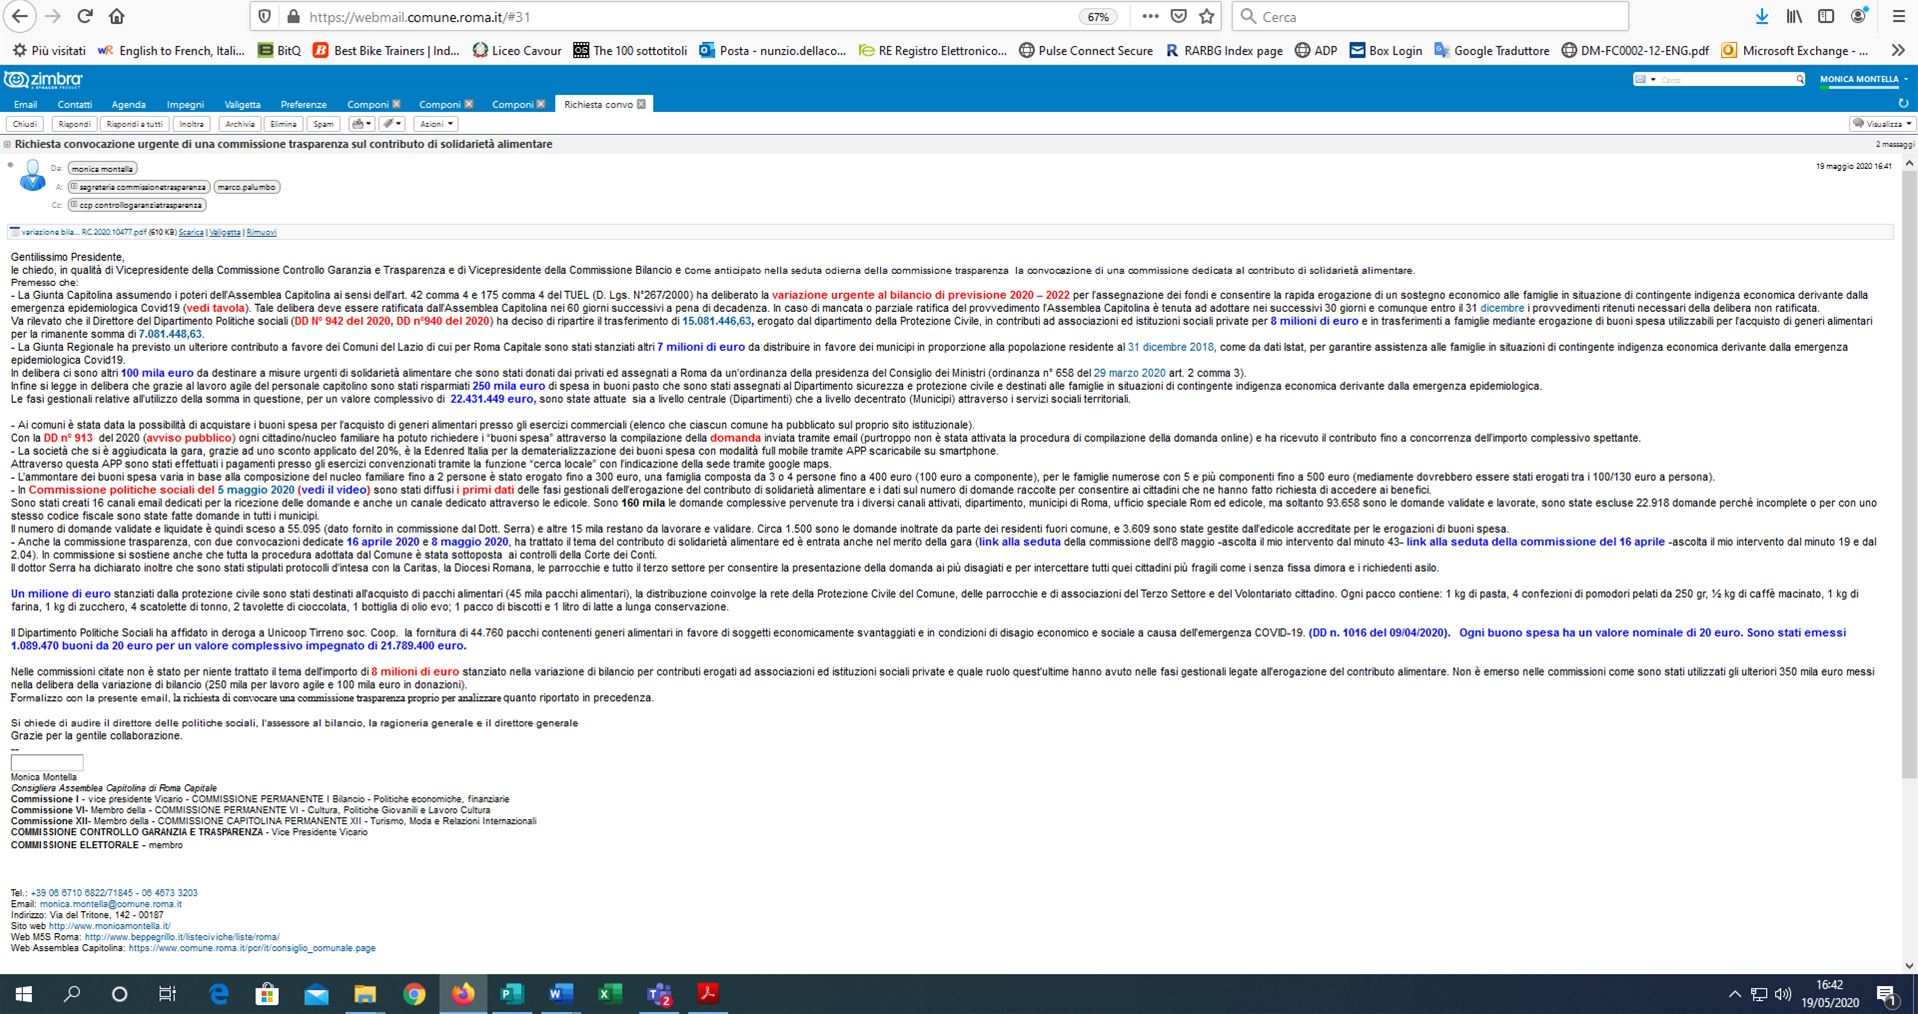Open Excel from the taskbar
Image resolution: width=1918 pixels, height=1014 pixels.
tap(610, 993)
